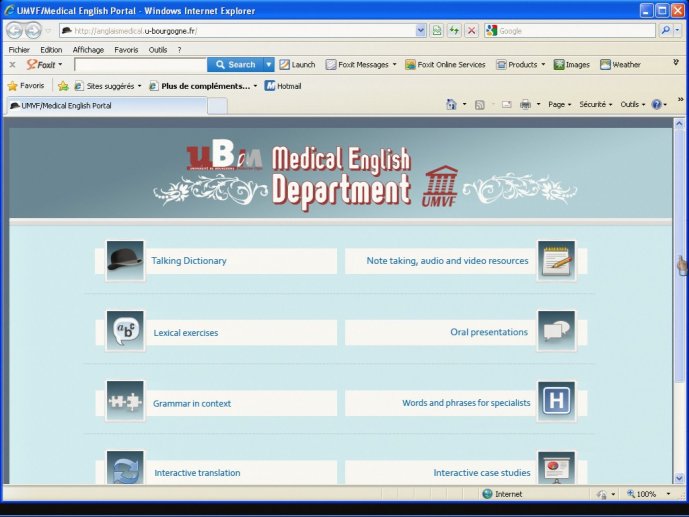Screen dimensions: 689x517
Task: Open the Talking Dictionary link
Action: [x=189, y=261]
